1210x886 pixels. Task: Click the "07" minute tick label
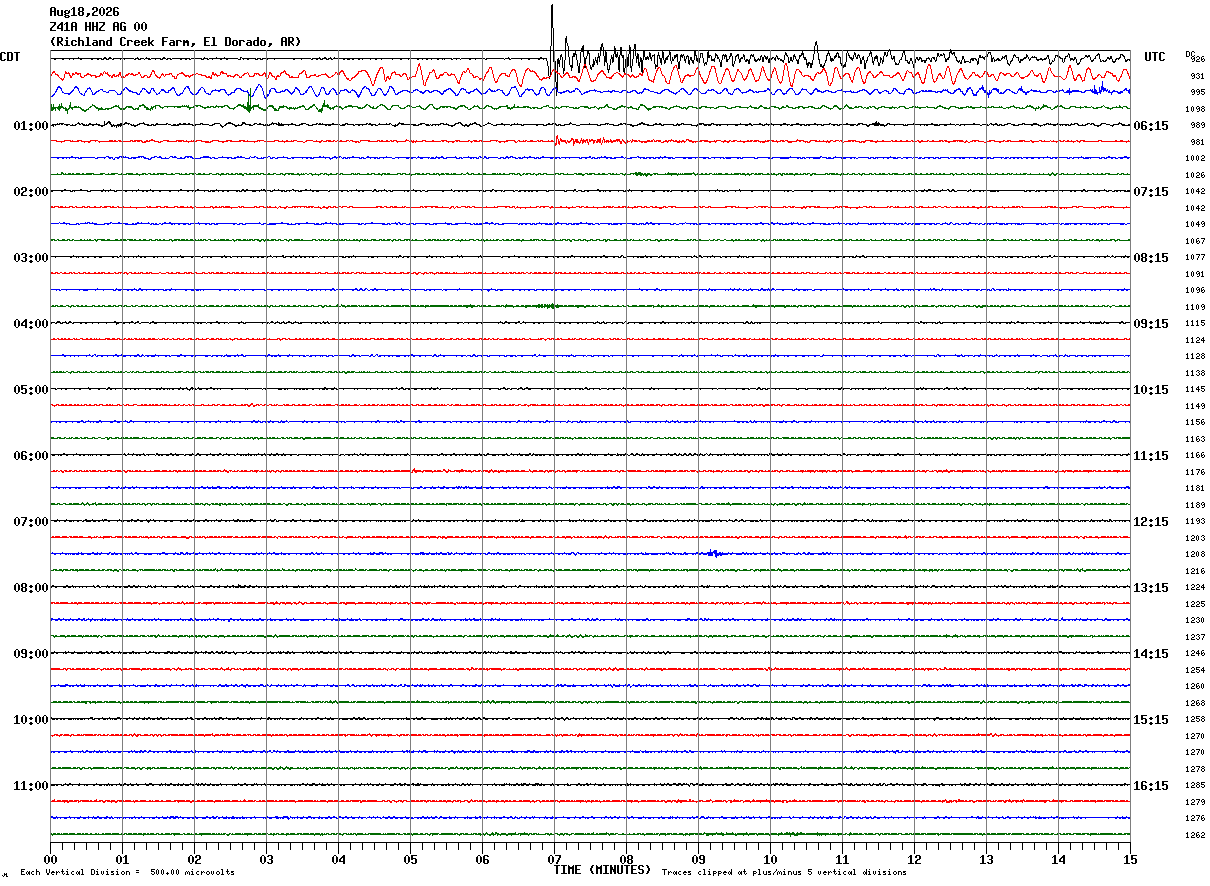[554, 859]
